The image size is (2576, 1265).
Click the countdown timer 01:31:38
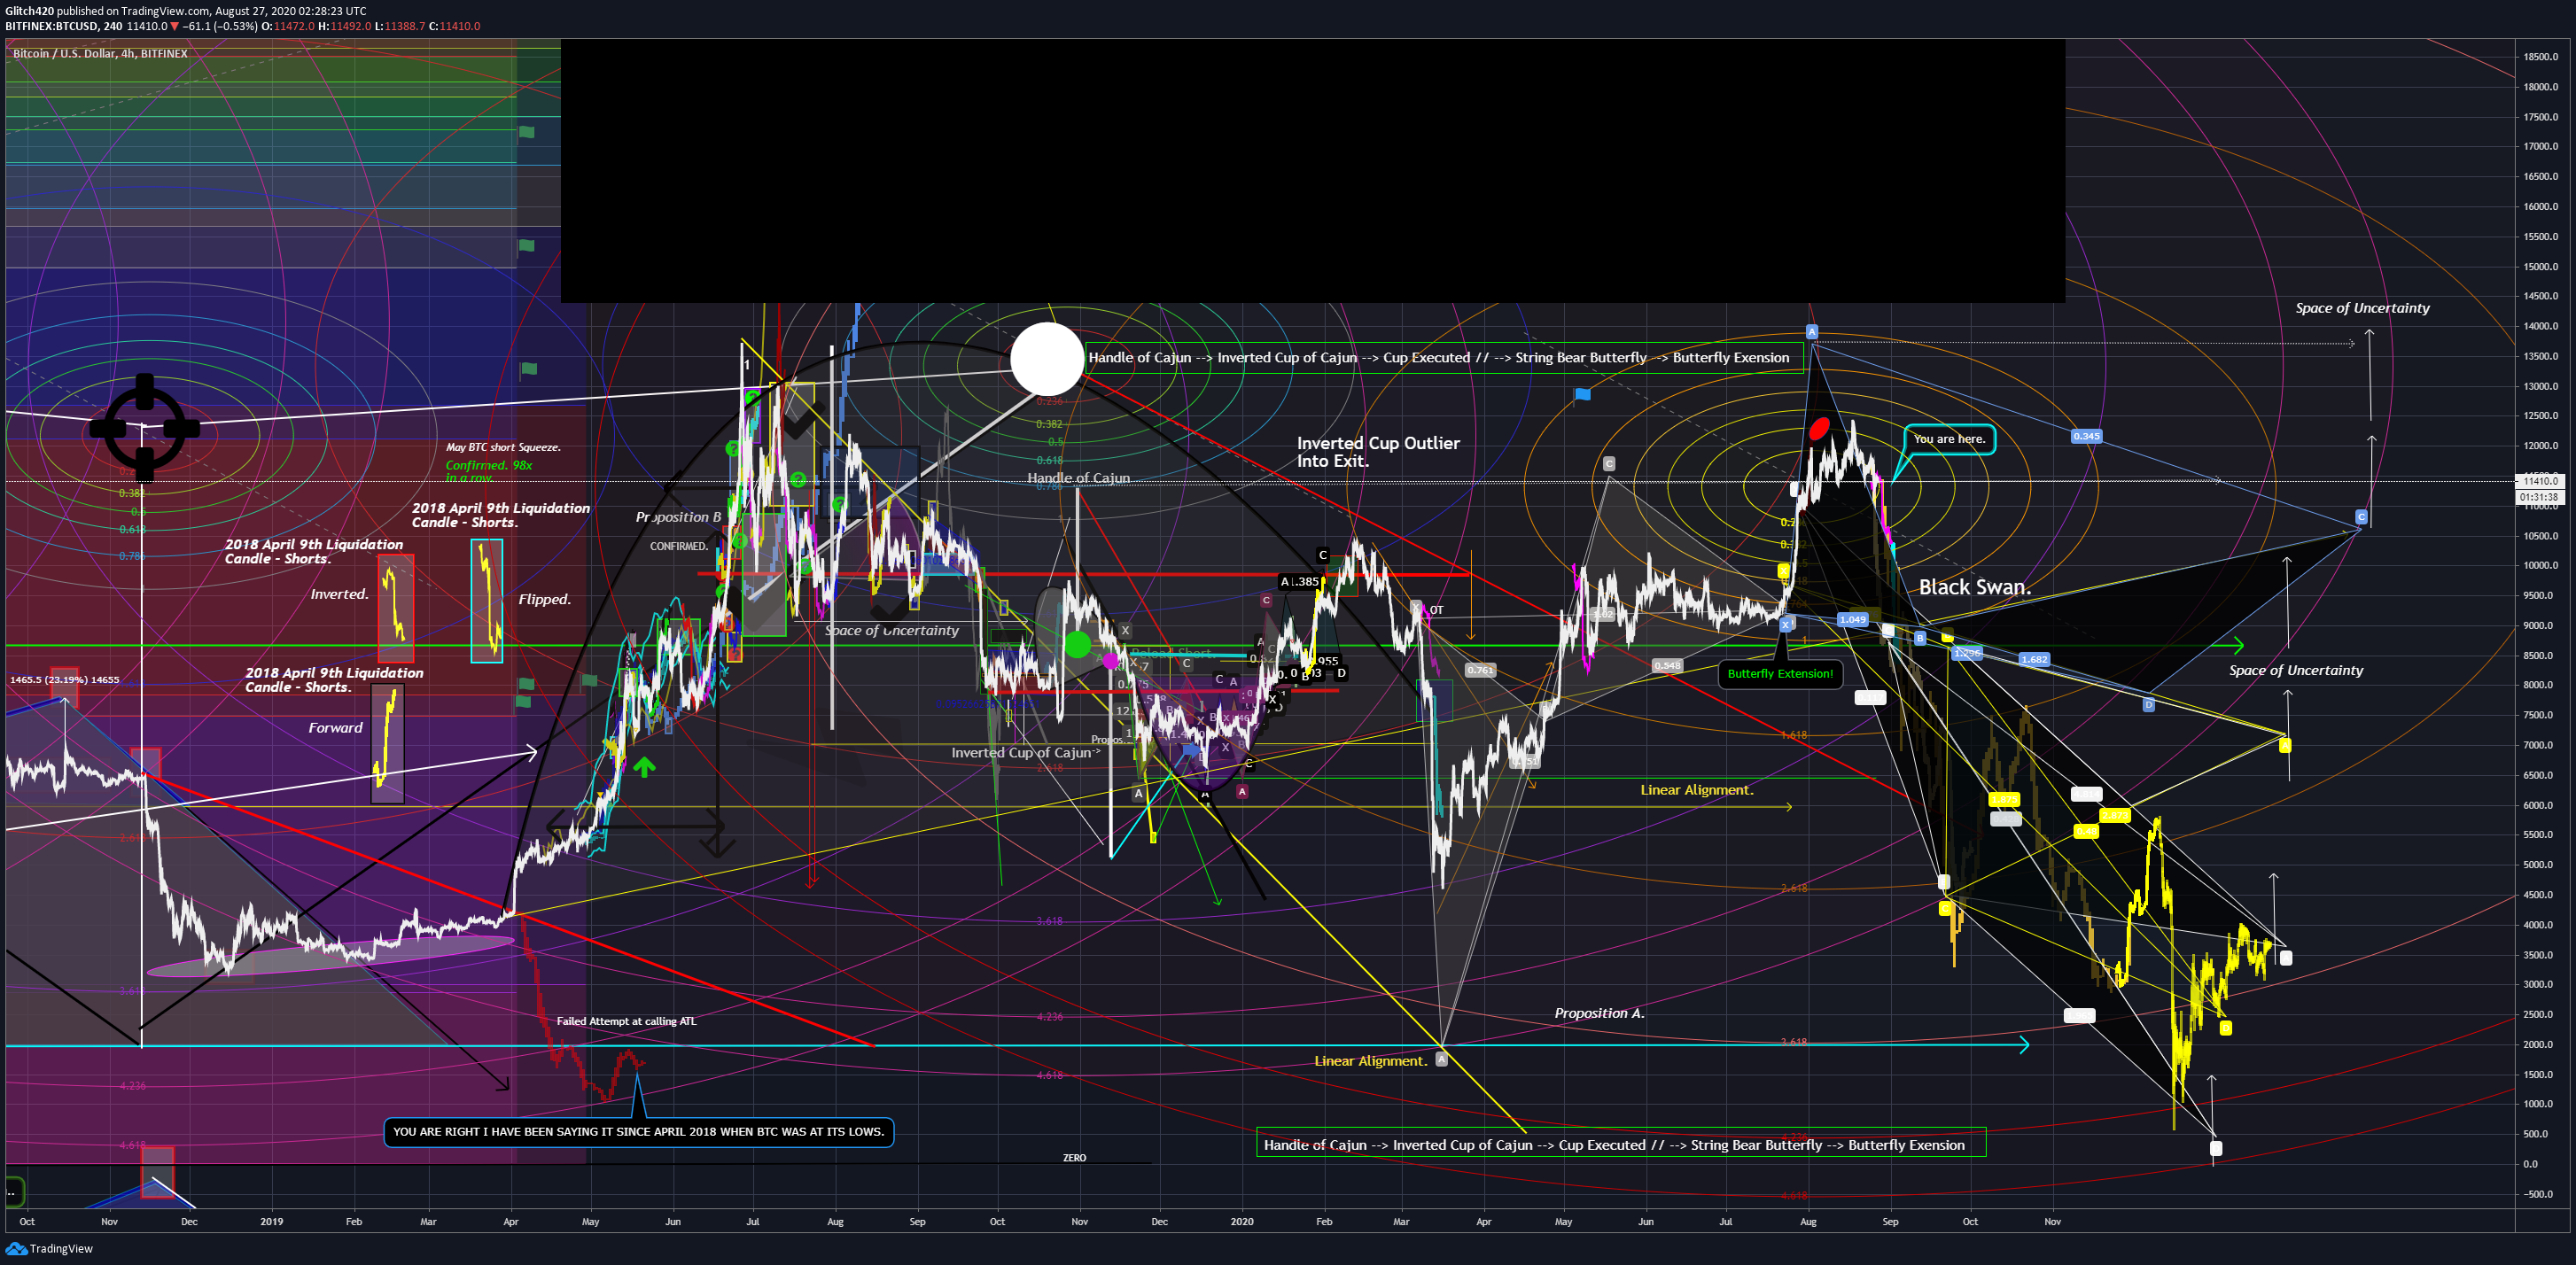pyautogui.click(x=2538, y=497)
